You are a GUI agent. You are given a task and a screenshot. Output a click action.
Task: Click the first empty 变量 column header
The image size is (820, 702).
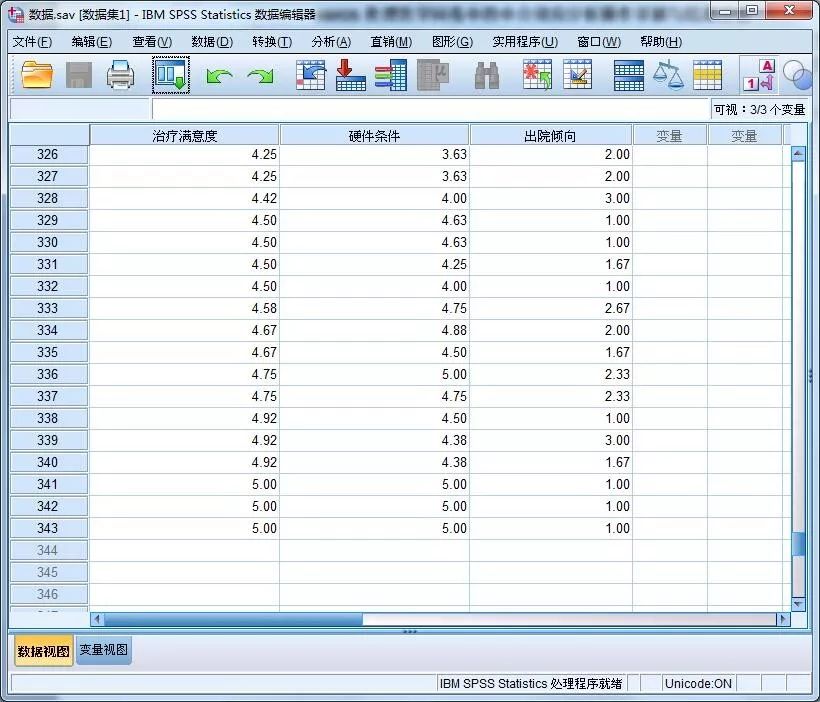point(669,135)
